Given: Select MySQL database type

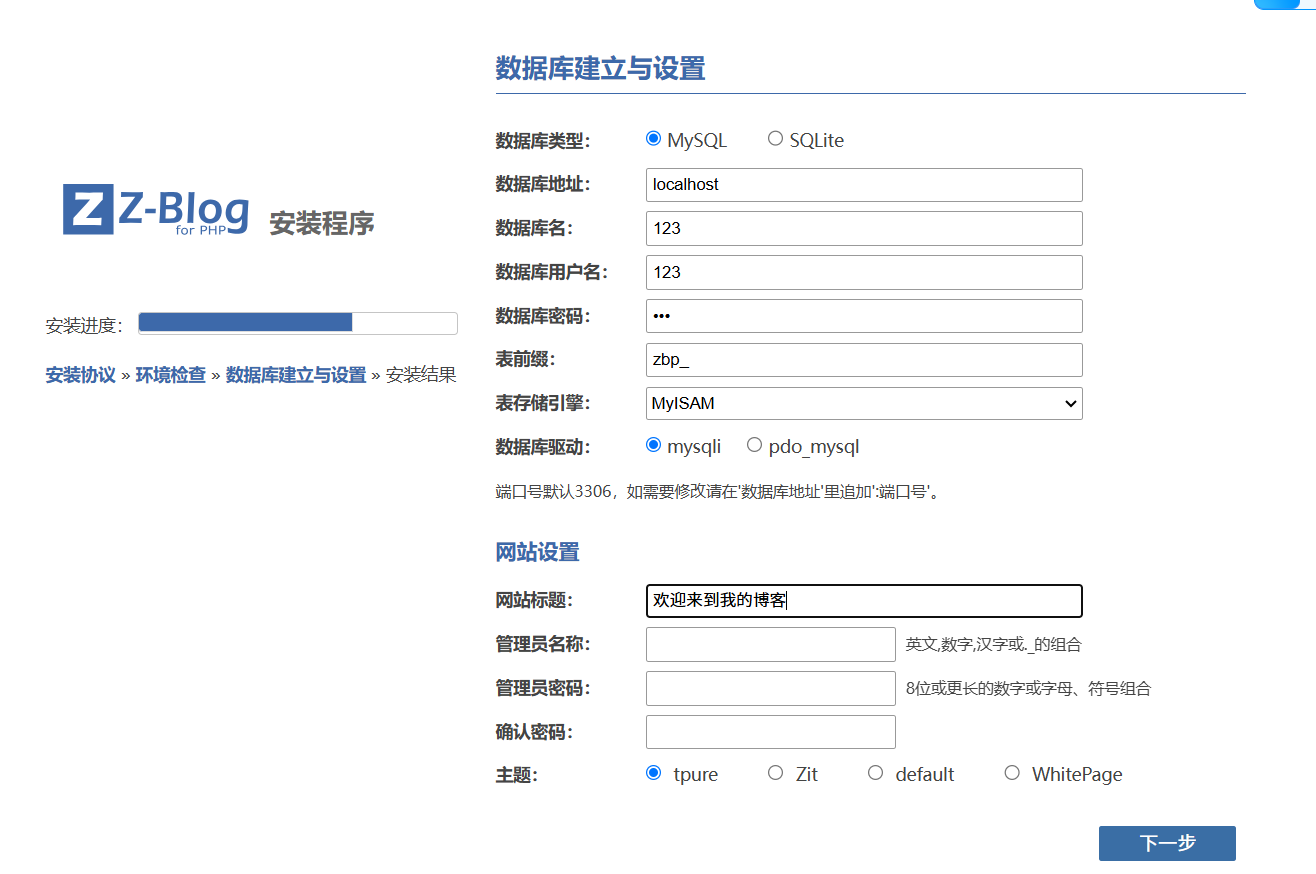Looking at the screenshot, I should pyautogui.click(x=654, y=139).
